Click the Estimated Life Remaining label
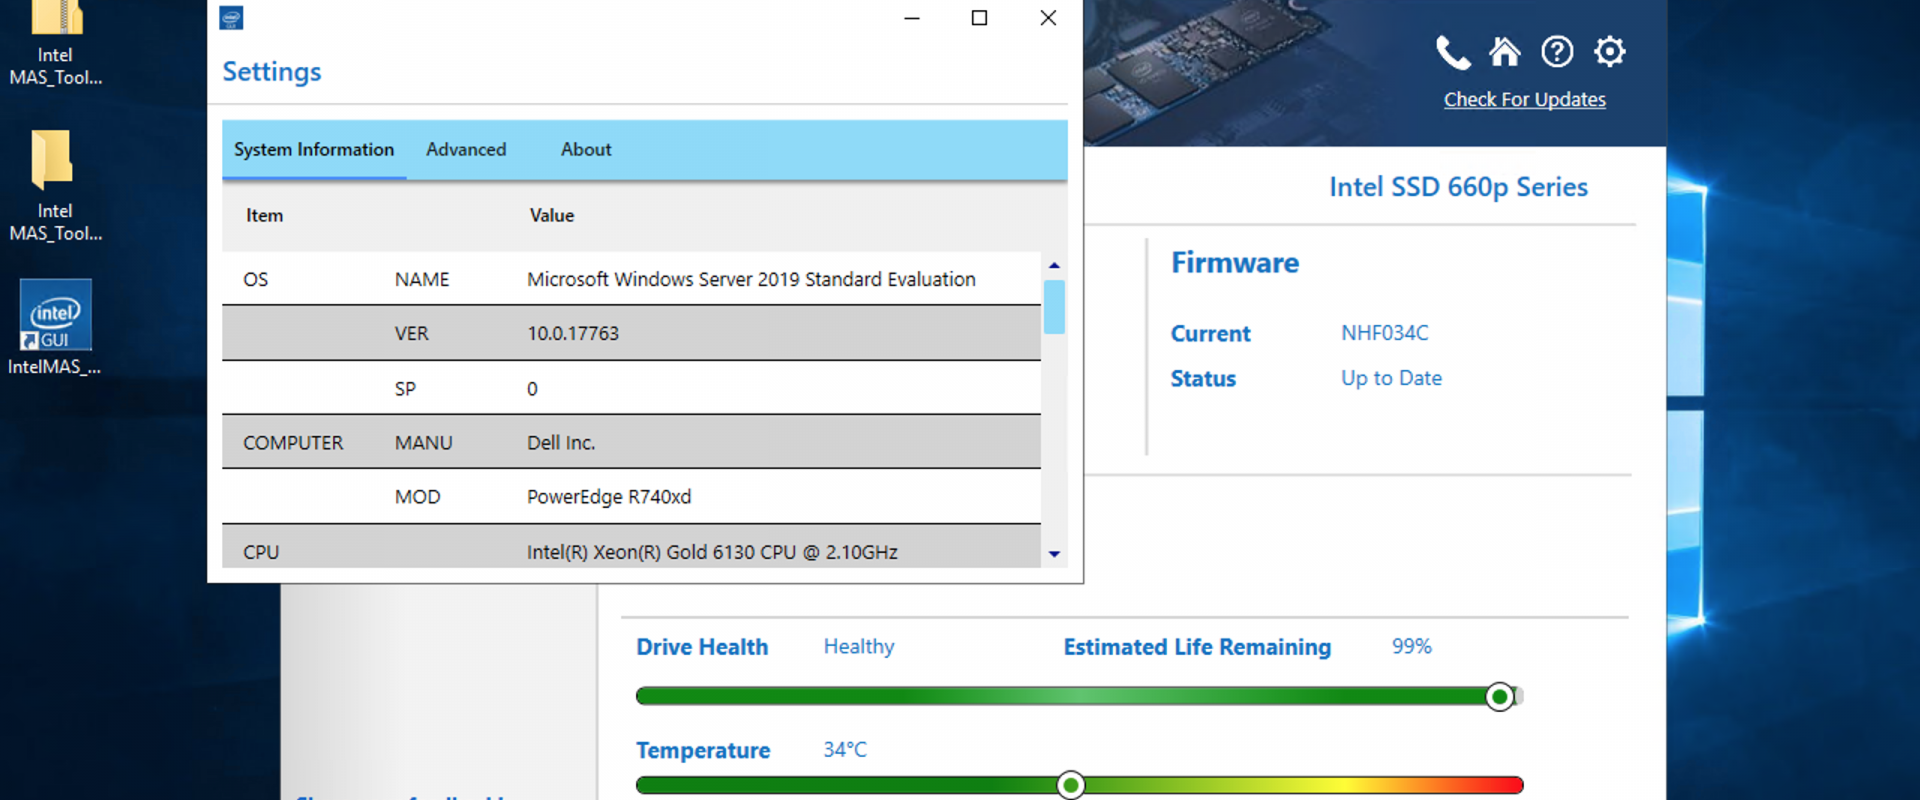Viewport: 1920px width, 800px height. 1197,647
